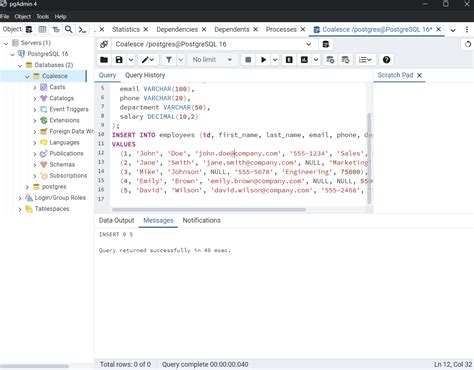Image resolution: width=474 pixels, height=370 pixels.
Task: Expand the Casts node
Action: click(35, 87)
